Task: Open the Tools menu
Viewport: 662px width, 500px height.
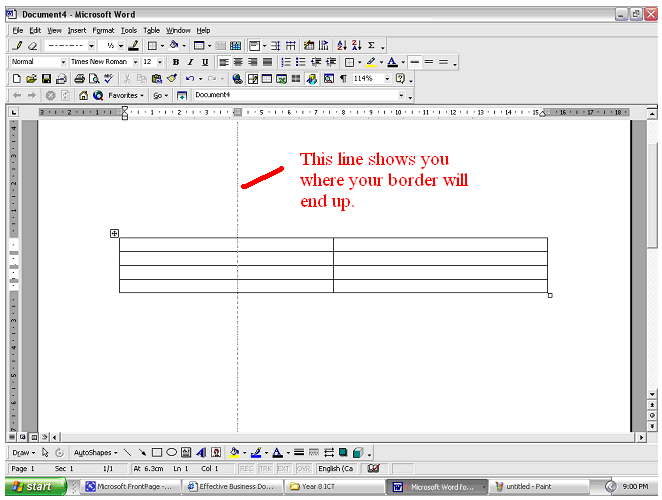Action: click(x=129, y=30)
